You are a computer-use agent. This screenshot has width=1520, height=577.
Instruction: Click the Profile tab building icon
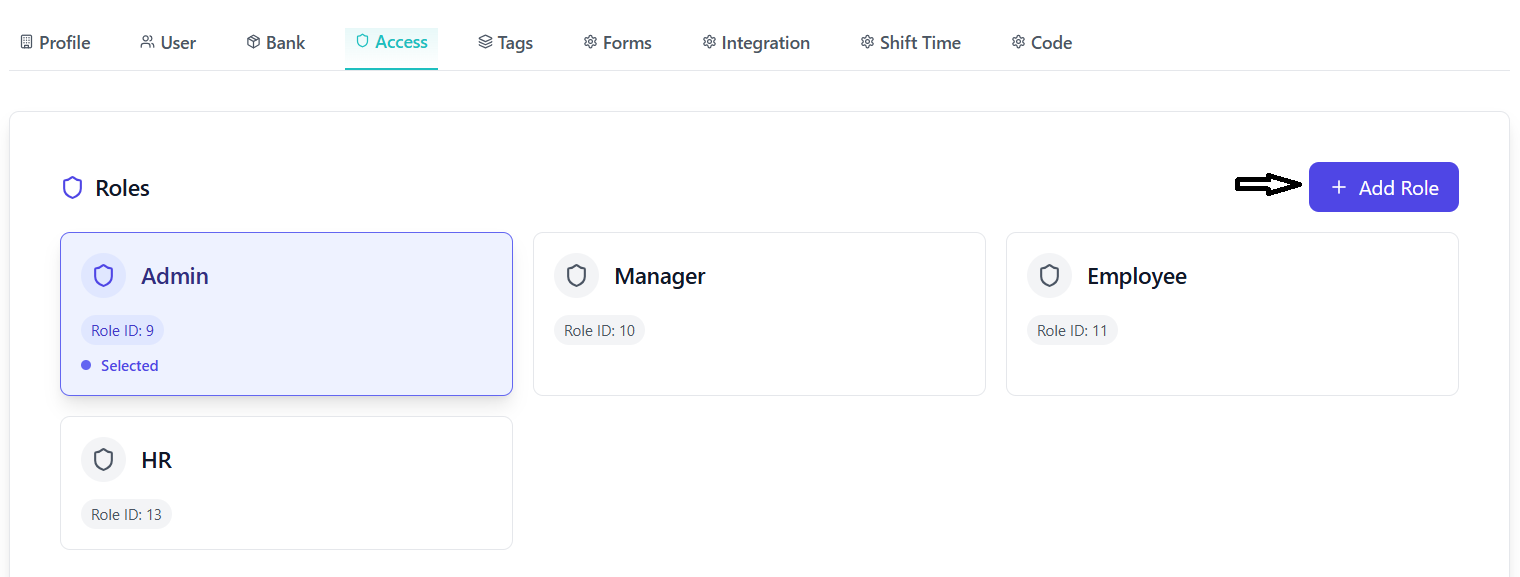(x=27, y=42)
